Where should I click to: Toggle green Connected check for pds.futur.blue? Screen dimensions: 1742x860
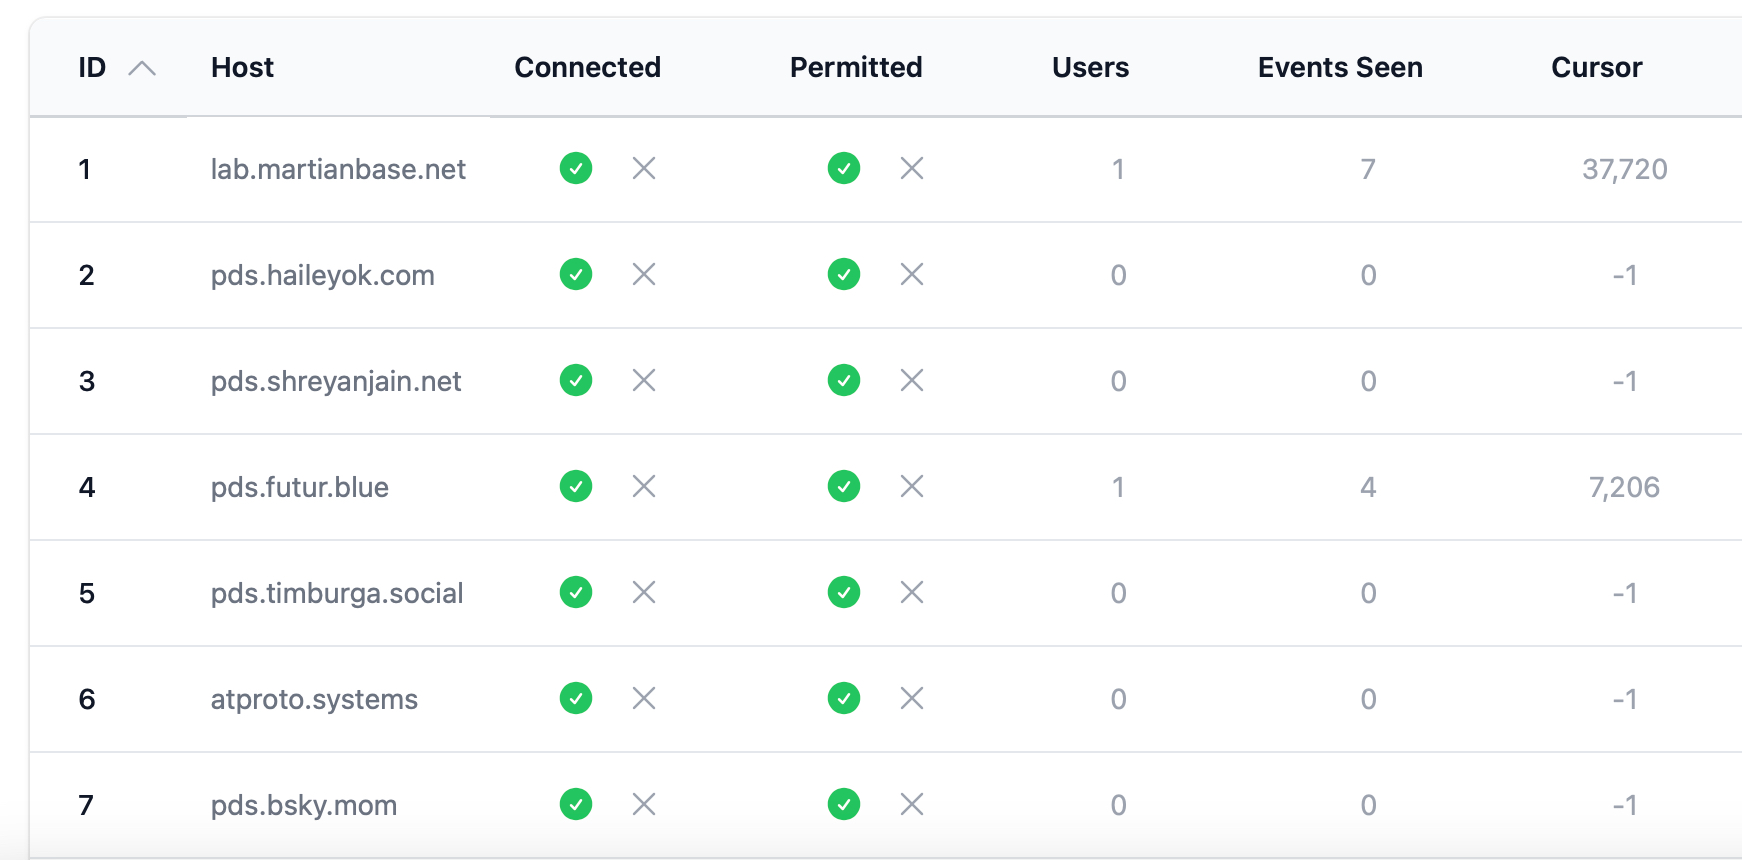point(576,487)
